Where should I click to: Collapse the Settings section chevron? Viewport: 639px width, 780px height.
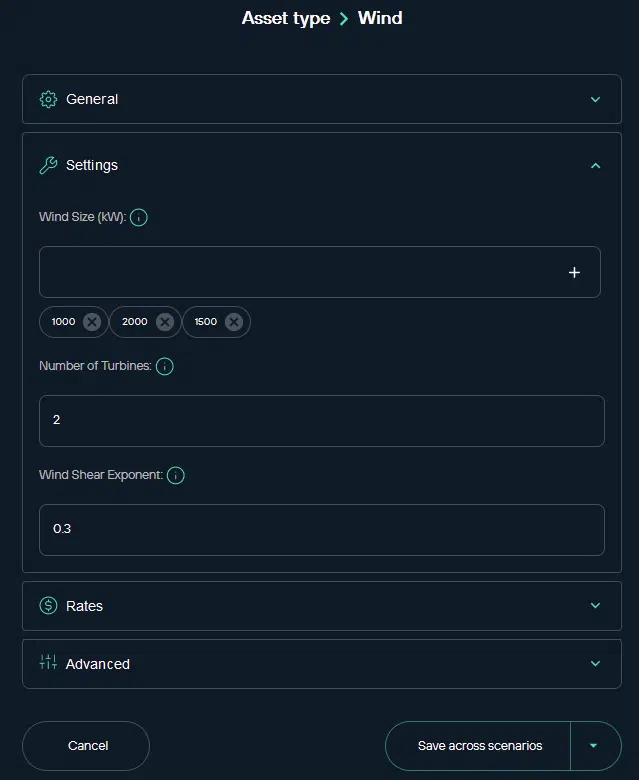click(x=596, y=165)
